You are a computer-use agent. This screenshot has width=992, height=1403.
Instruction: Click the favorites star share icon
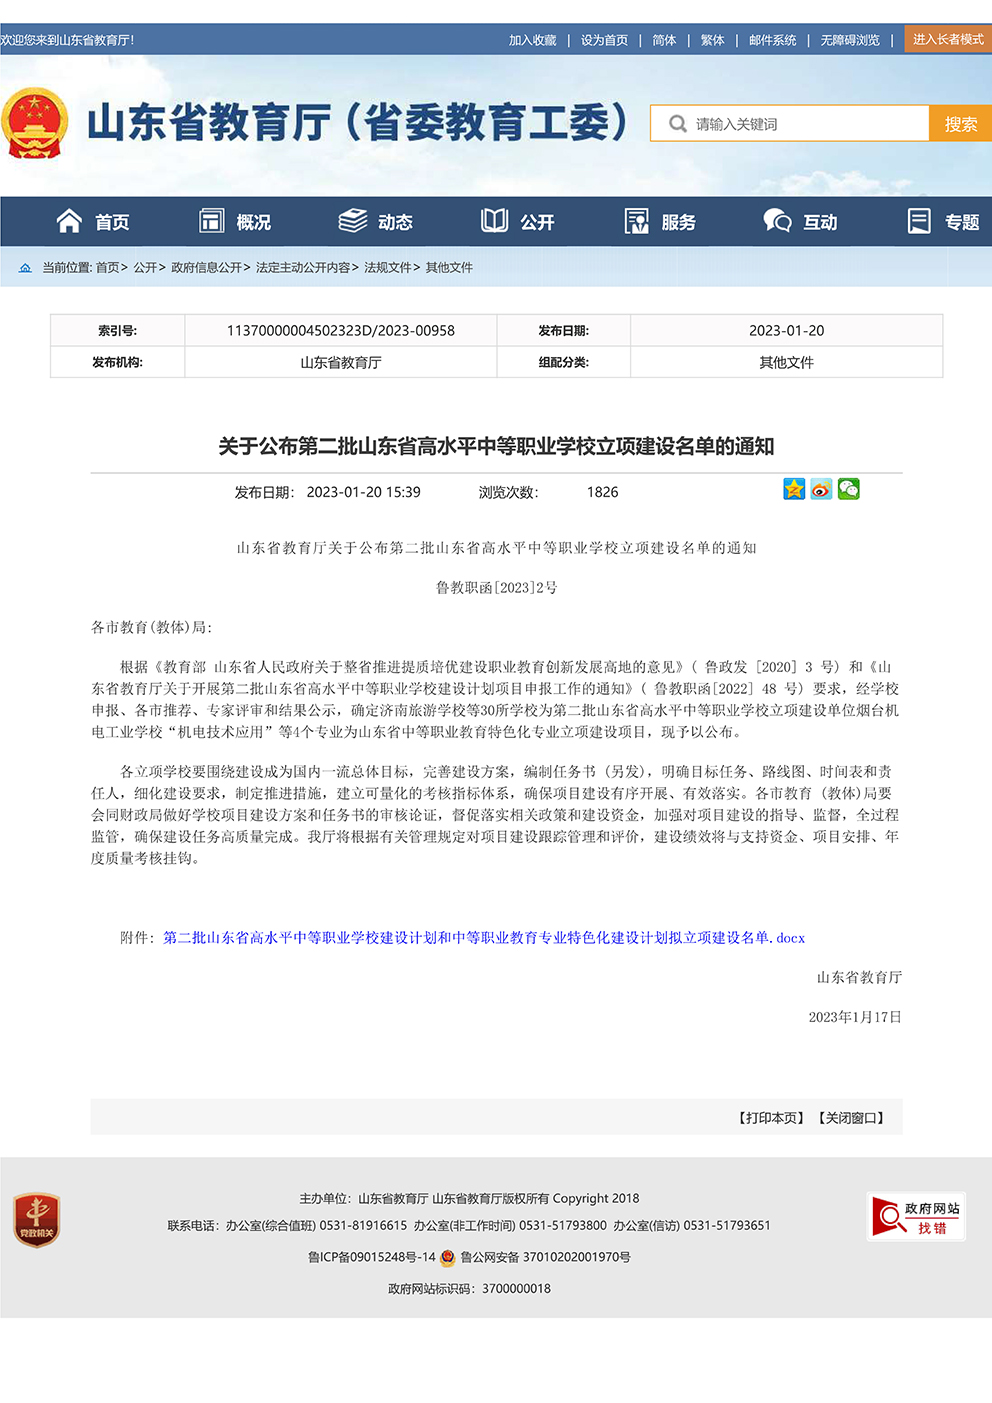point(794,489)
